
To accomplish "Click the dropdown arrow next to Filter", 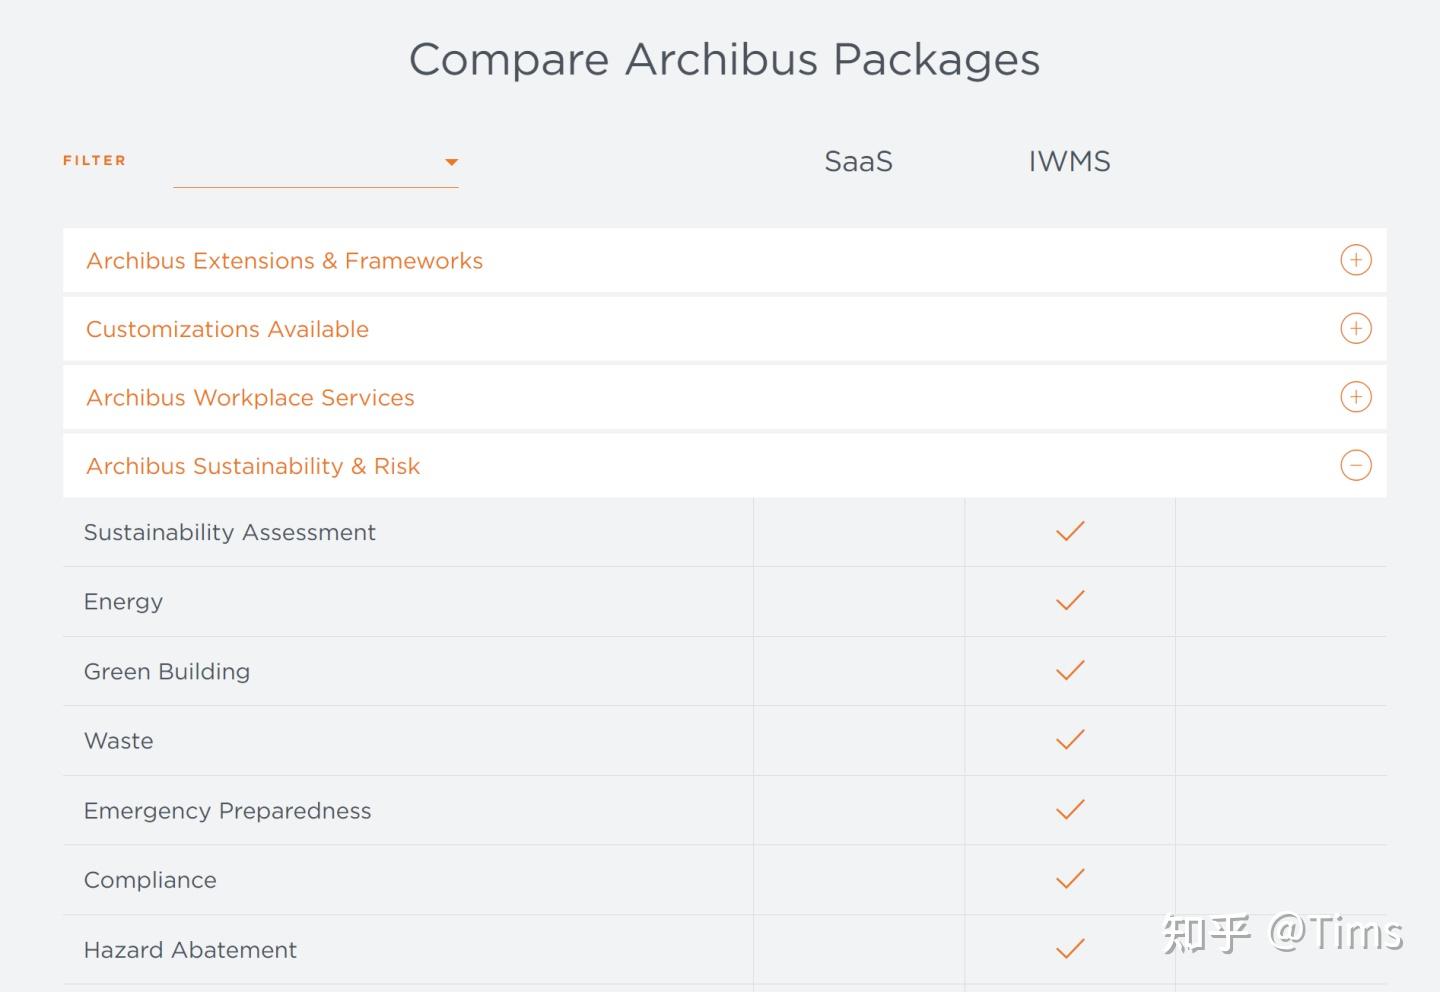I will pos(452,161).
